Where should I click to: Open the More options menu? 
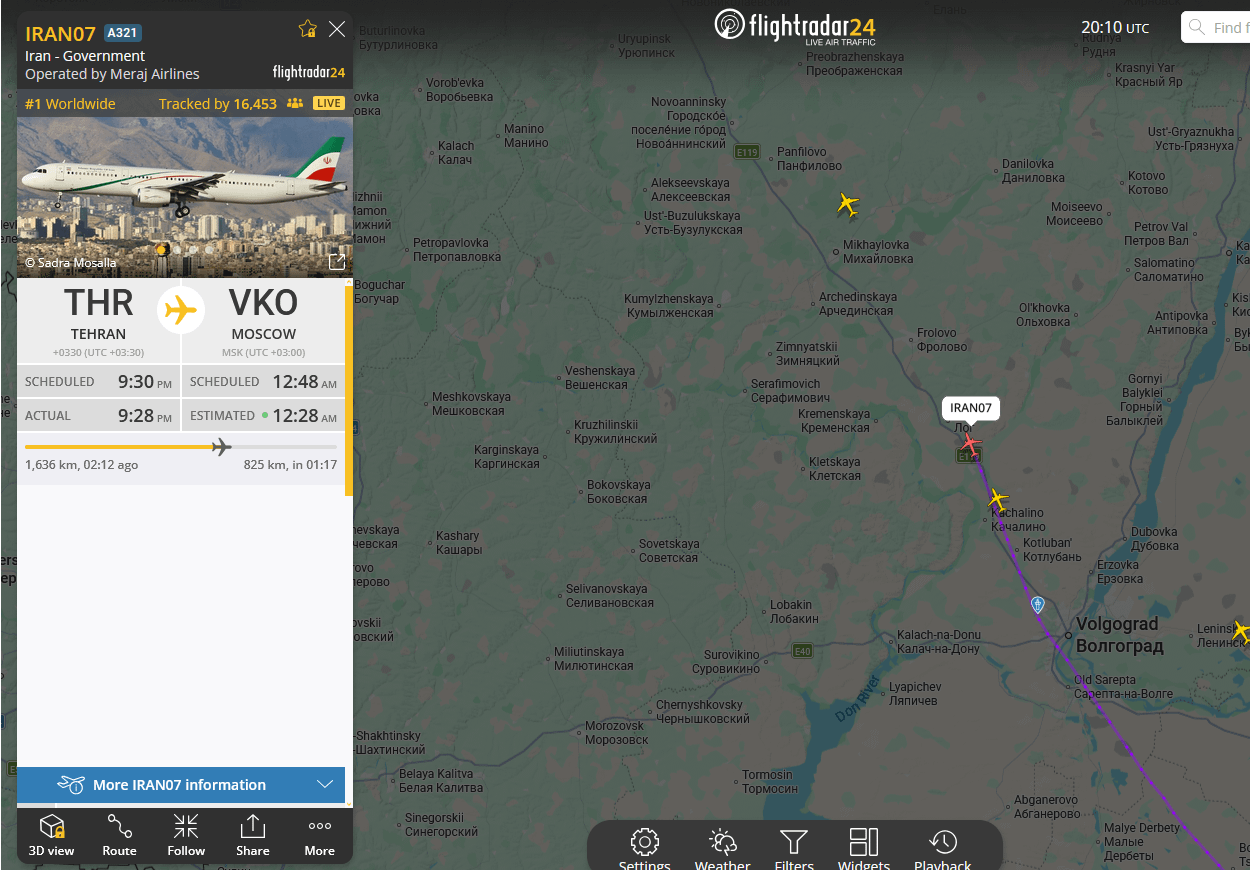point(320,835)
